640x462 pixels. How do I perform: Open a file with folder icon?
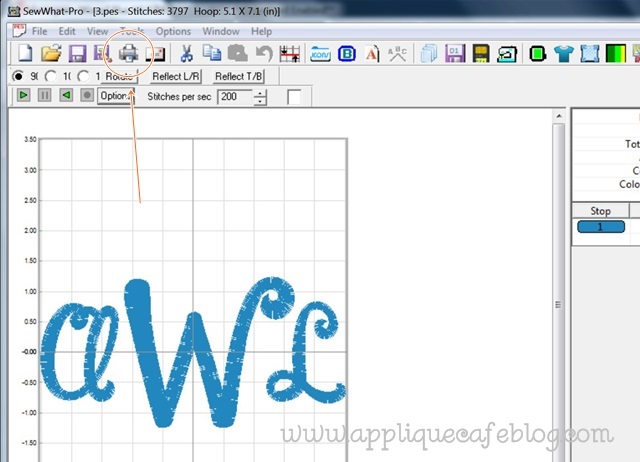point(51,53)
